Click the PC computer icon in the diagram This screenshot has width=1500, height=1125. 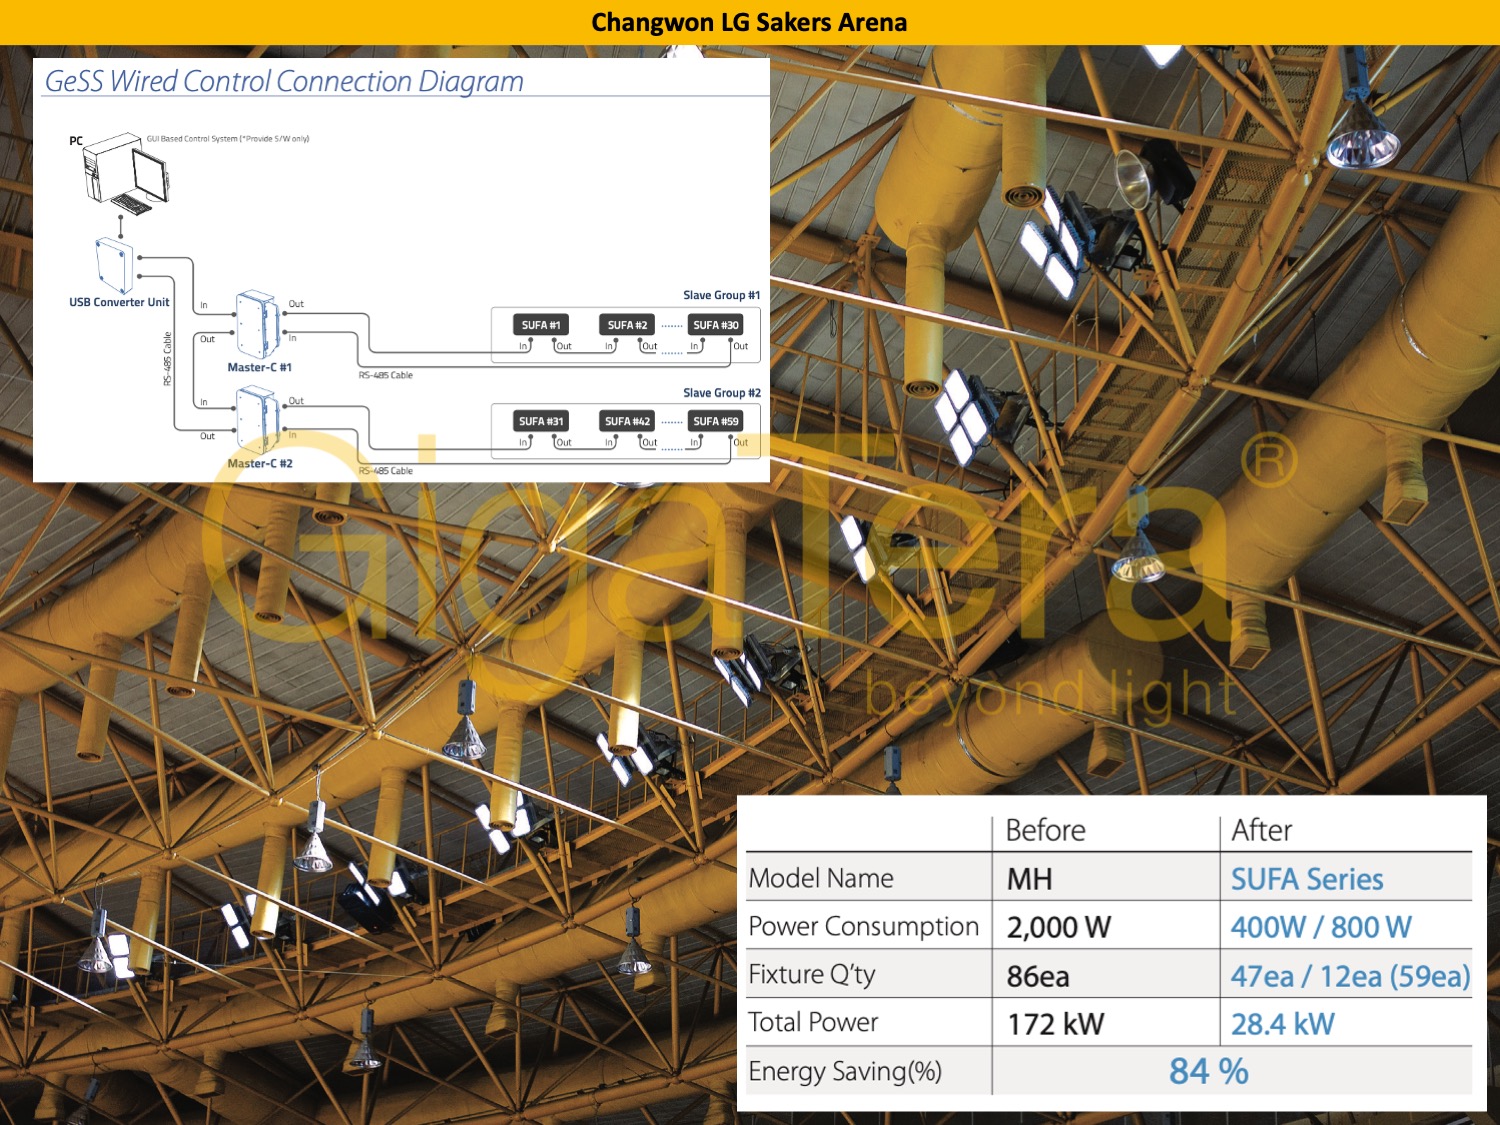(x=126, y=173)
